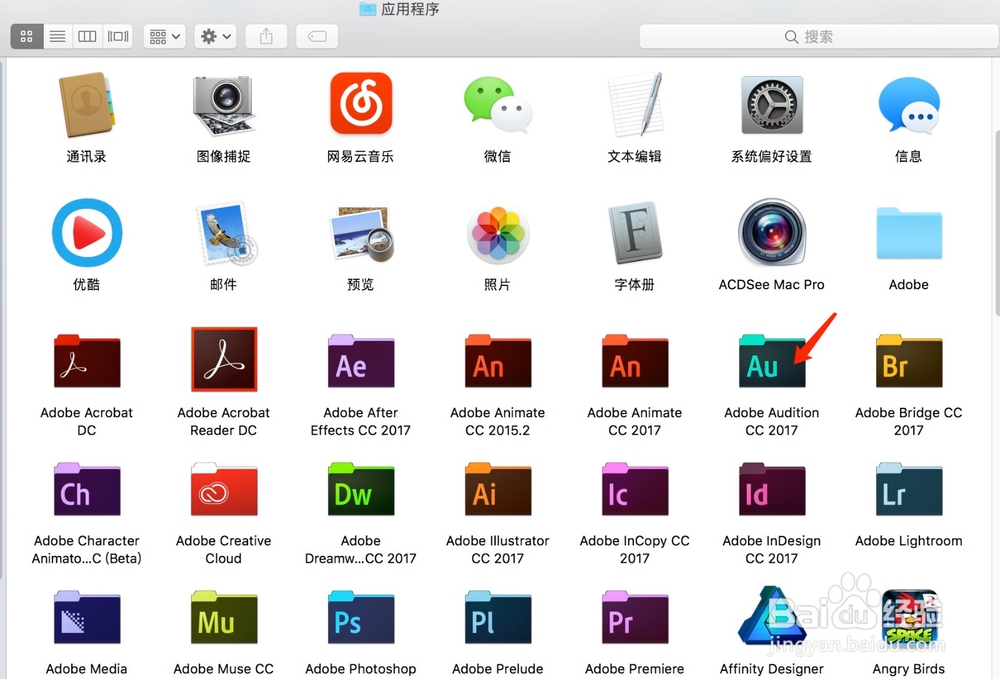Select Adobe Dreamweaver CC 2017 folder
The image size is (1000, 679).
coord(361,489)
